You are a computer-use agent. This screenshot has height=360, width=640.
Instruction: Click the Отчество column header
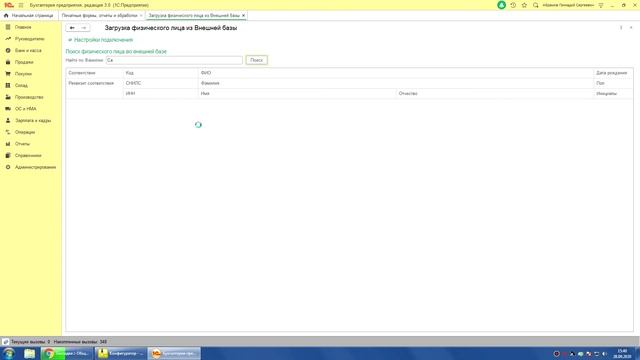click(495, 93)
